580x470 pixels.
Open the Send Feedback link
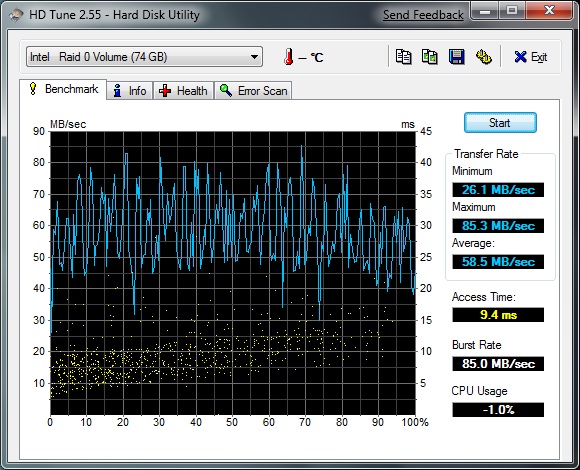(423, 15)
